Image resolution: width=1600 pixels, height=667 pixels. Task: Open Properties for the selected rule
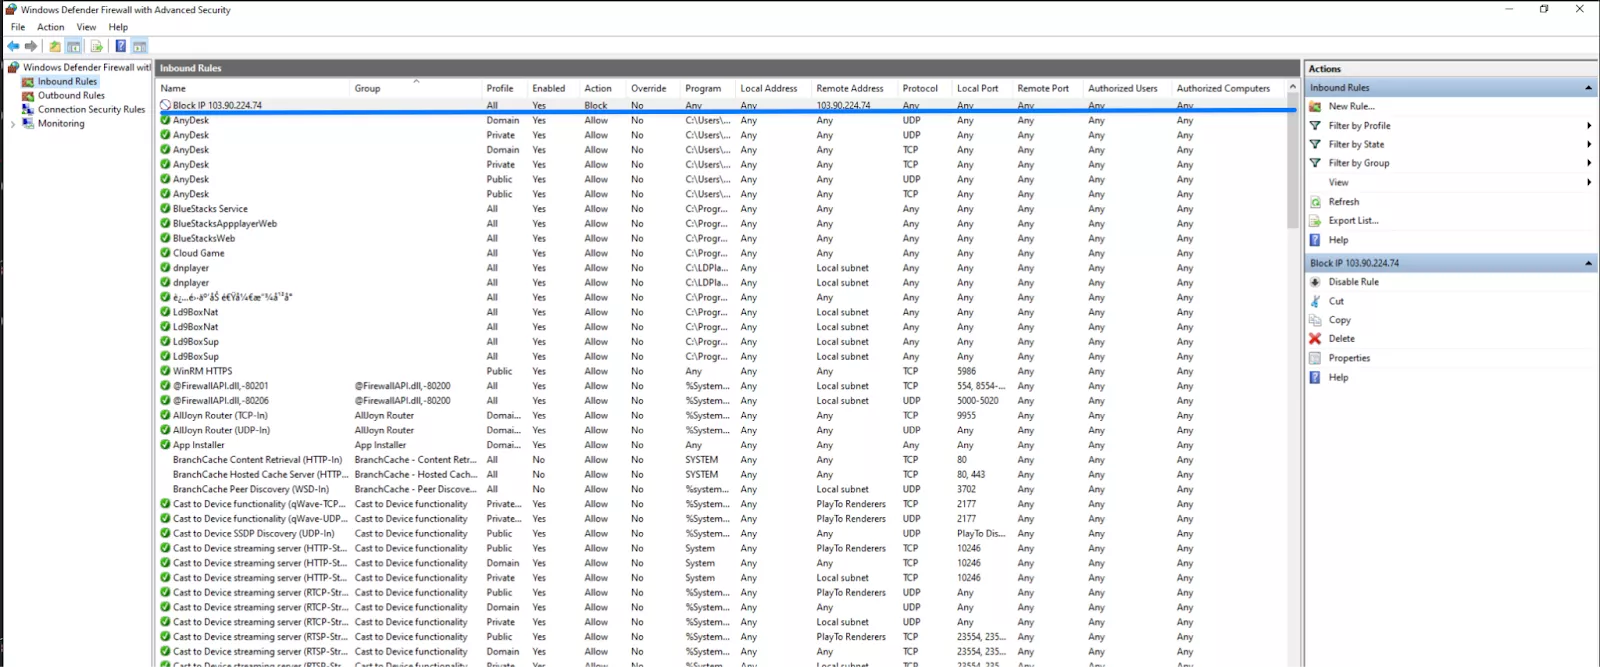pyautogui.click(x=1349, y=358)
